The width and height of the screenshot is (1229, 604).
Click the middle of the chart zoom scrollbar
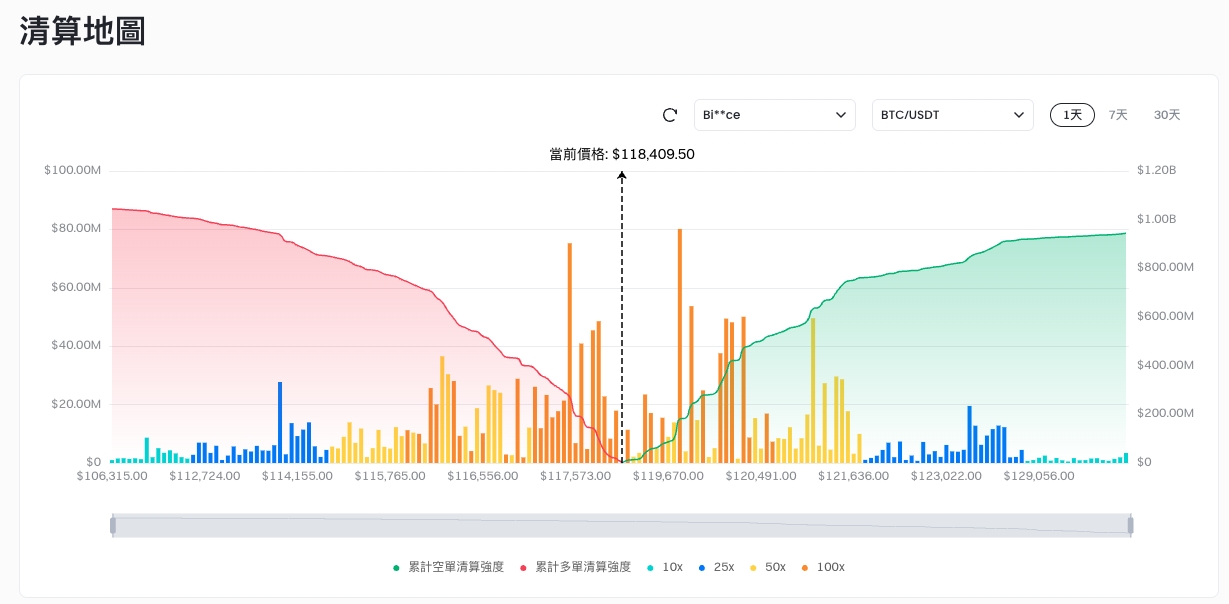tap(621, 525)
